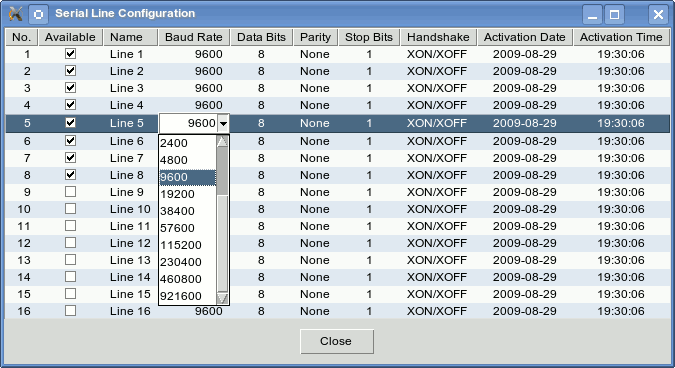
Task: Click Line 14 Stop Bits cell
Action: point(369,277)
